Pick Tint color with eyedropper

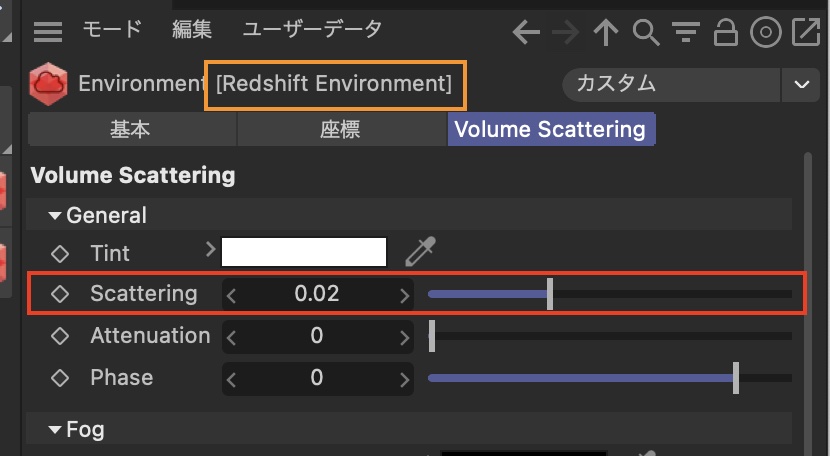[420, 252]
